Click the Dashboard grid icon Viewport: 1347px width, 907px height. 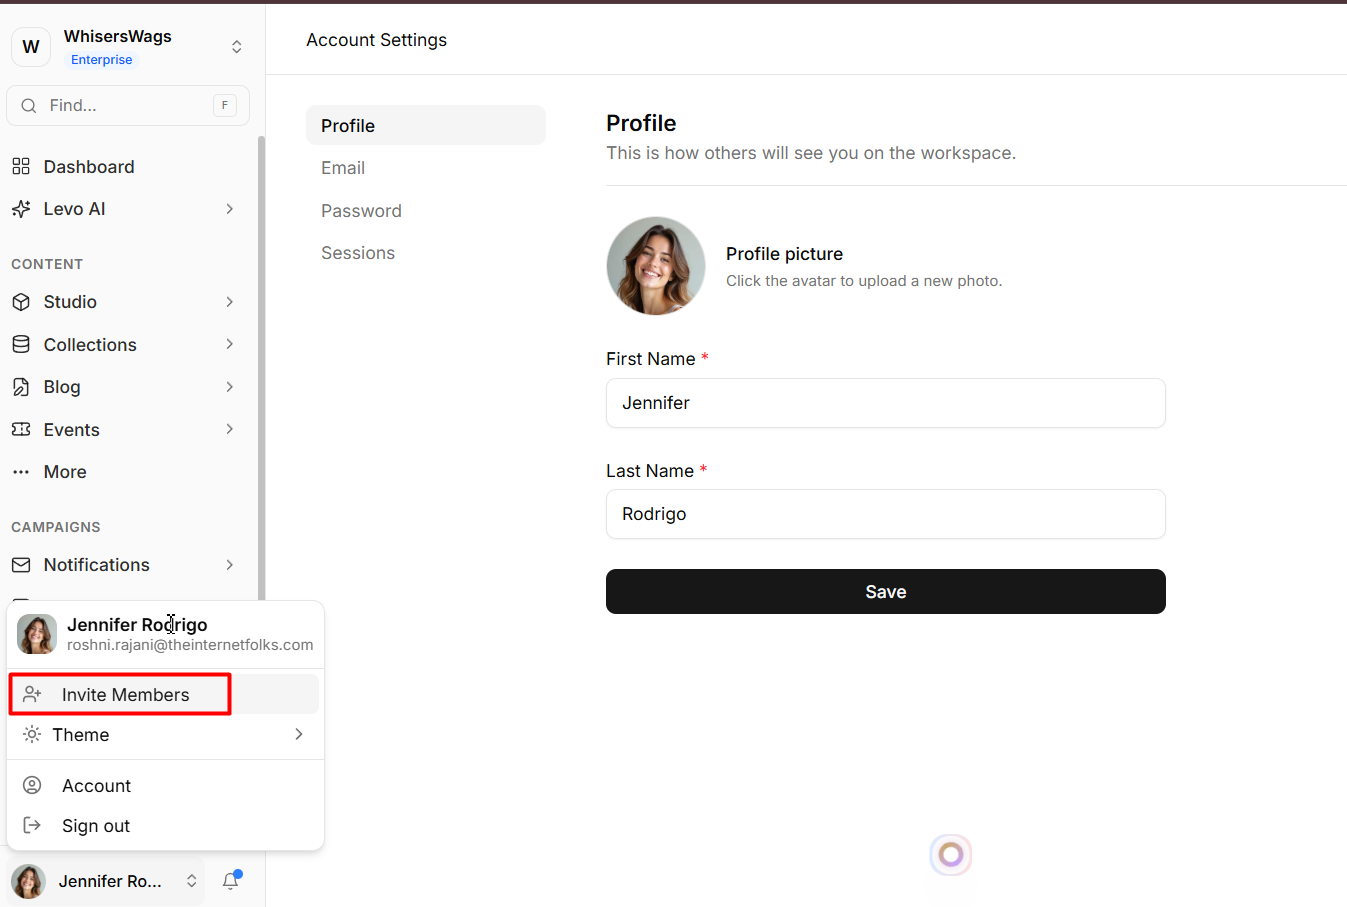21,166
